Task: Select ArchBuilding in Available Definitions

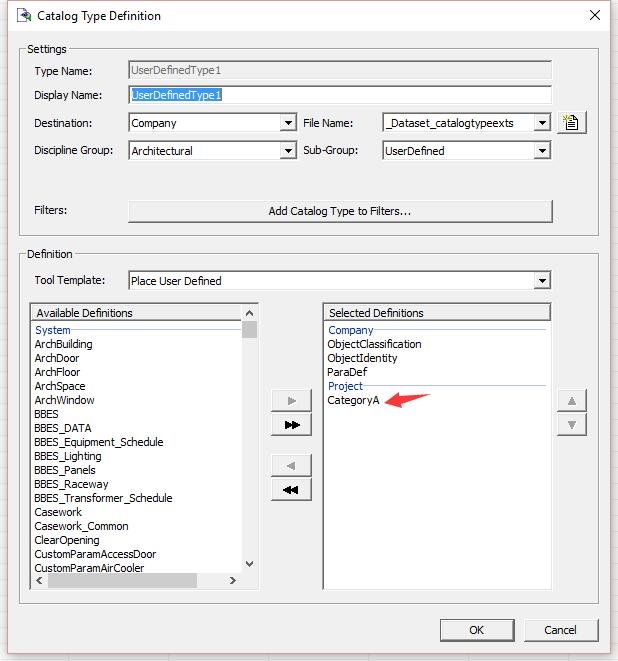Action: tap(63, 344)
